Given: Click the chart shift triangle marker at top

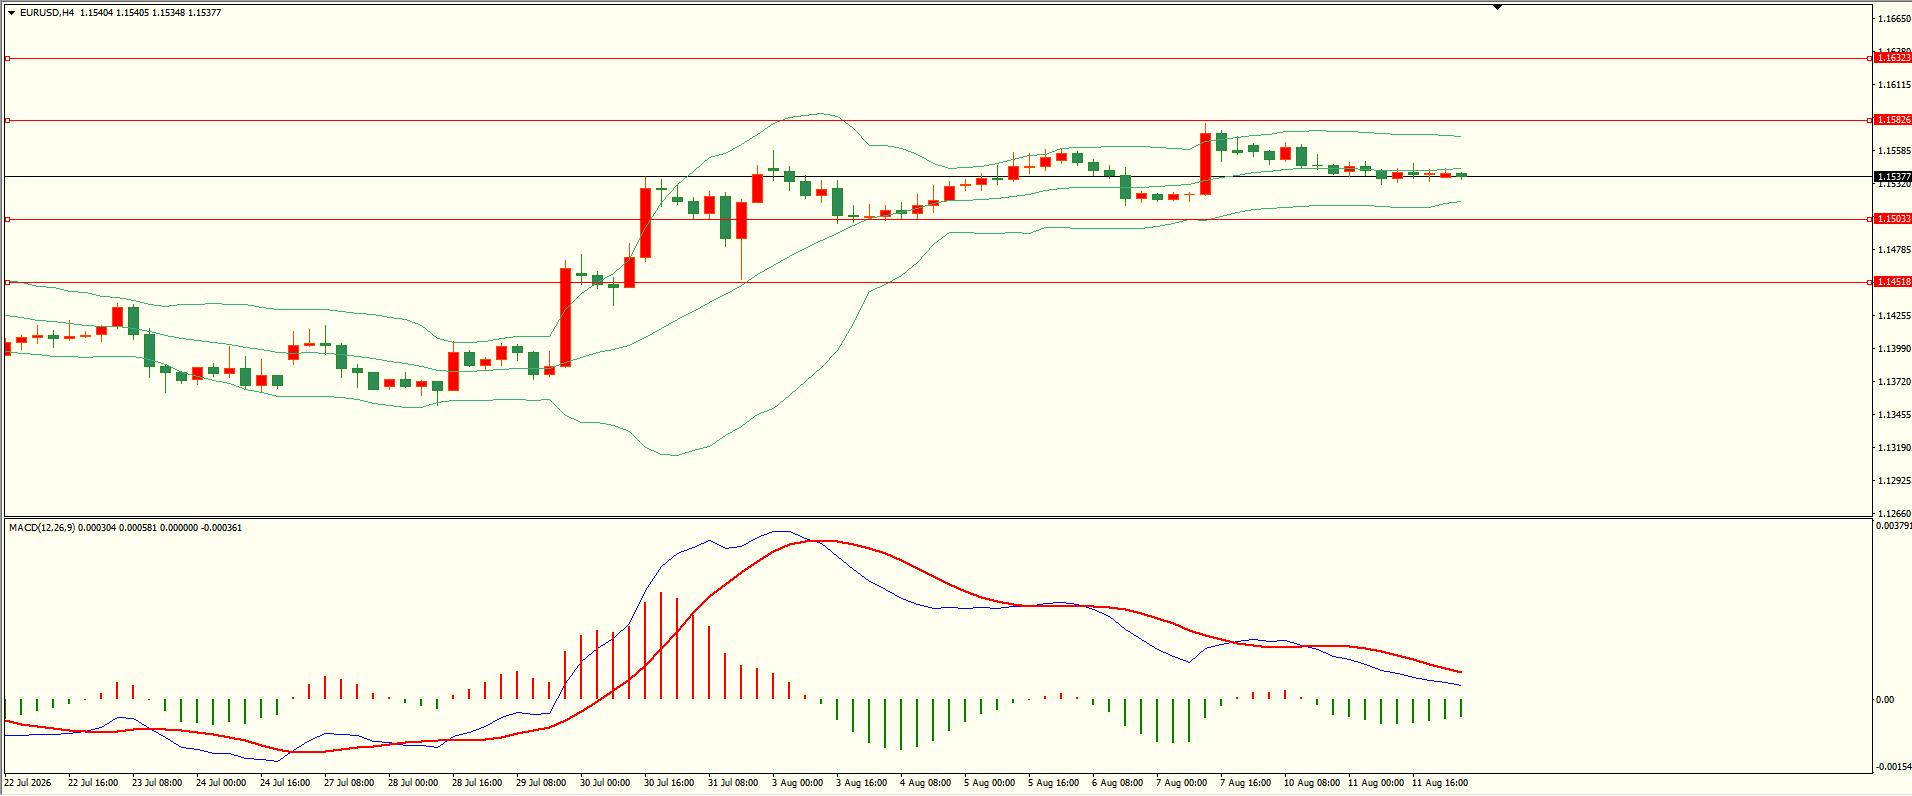Looking at the screenshot, I should point(1497,8).
